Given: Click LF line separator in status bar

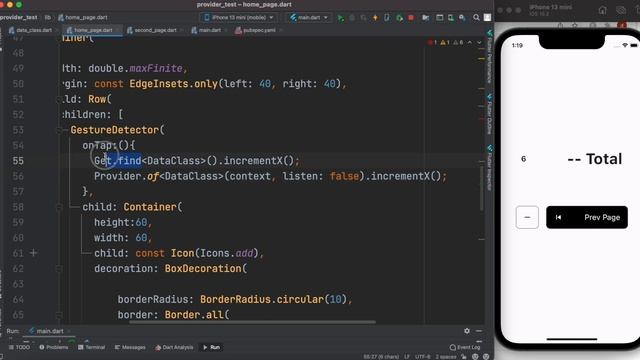Looking at the screenshot, I should pyautogui.click(x=407, y=357).
